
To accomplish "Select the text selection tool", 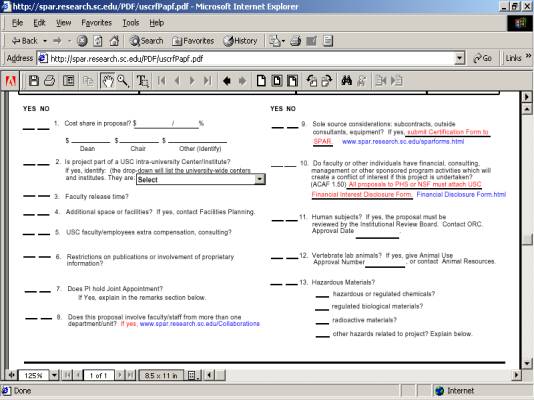I will (x=142, y=81).
